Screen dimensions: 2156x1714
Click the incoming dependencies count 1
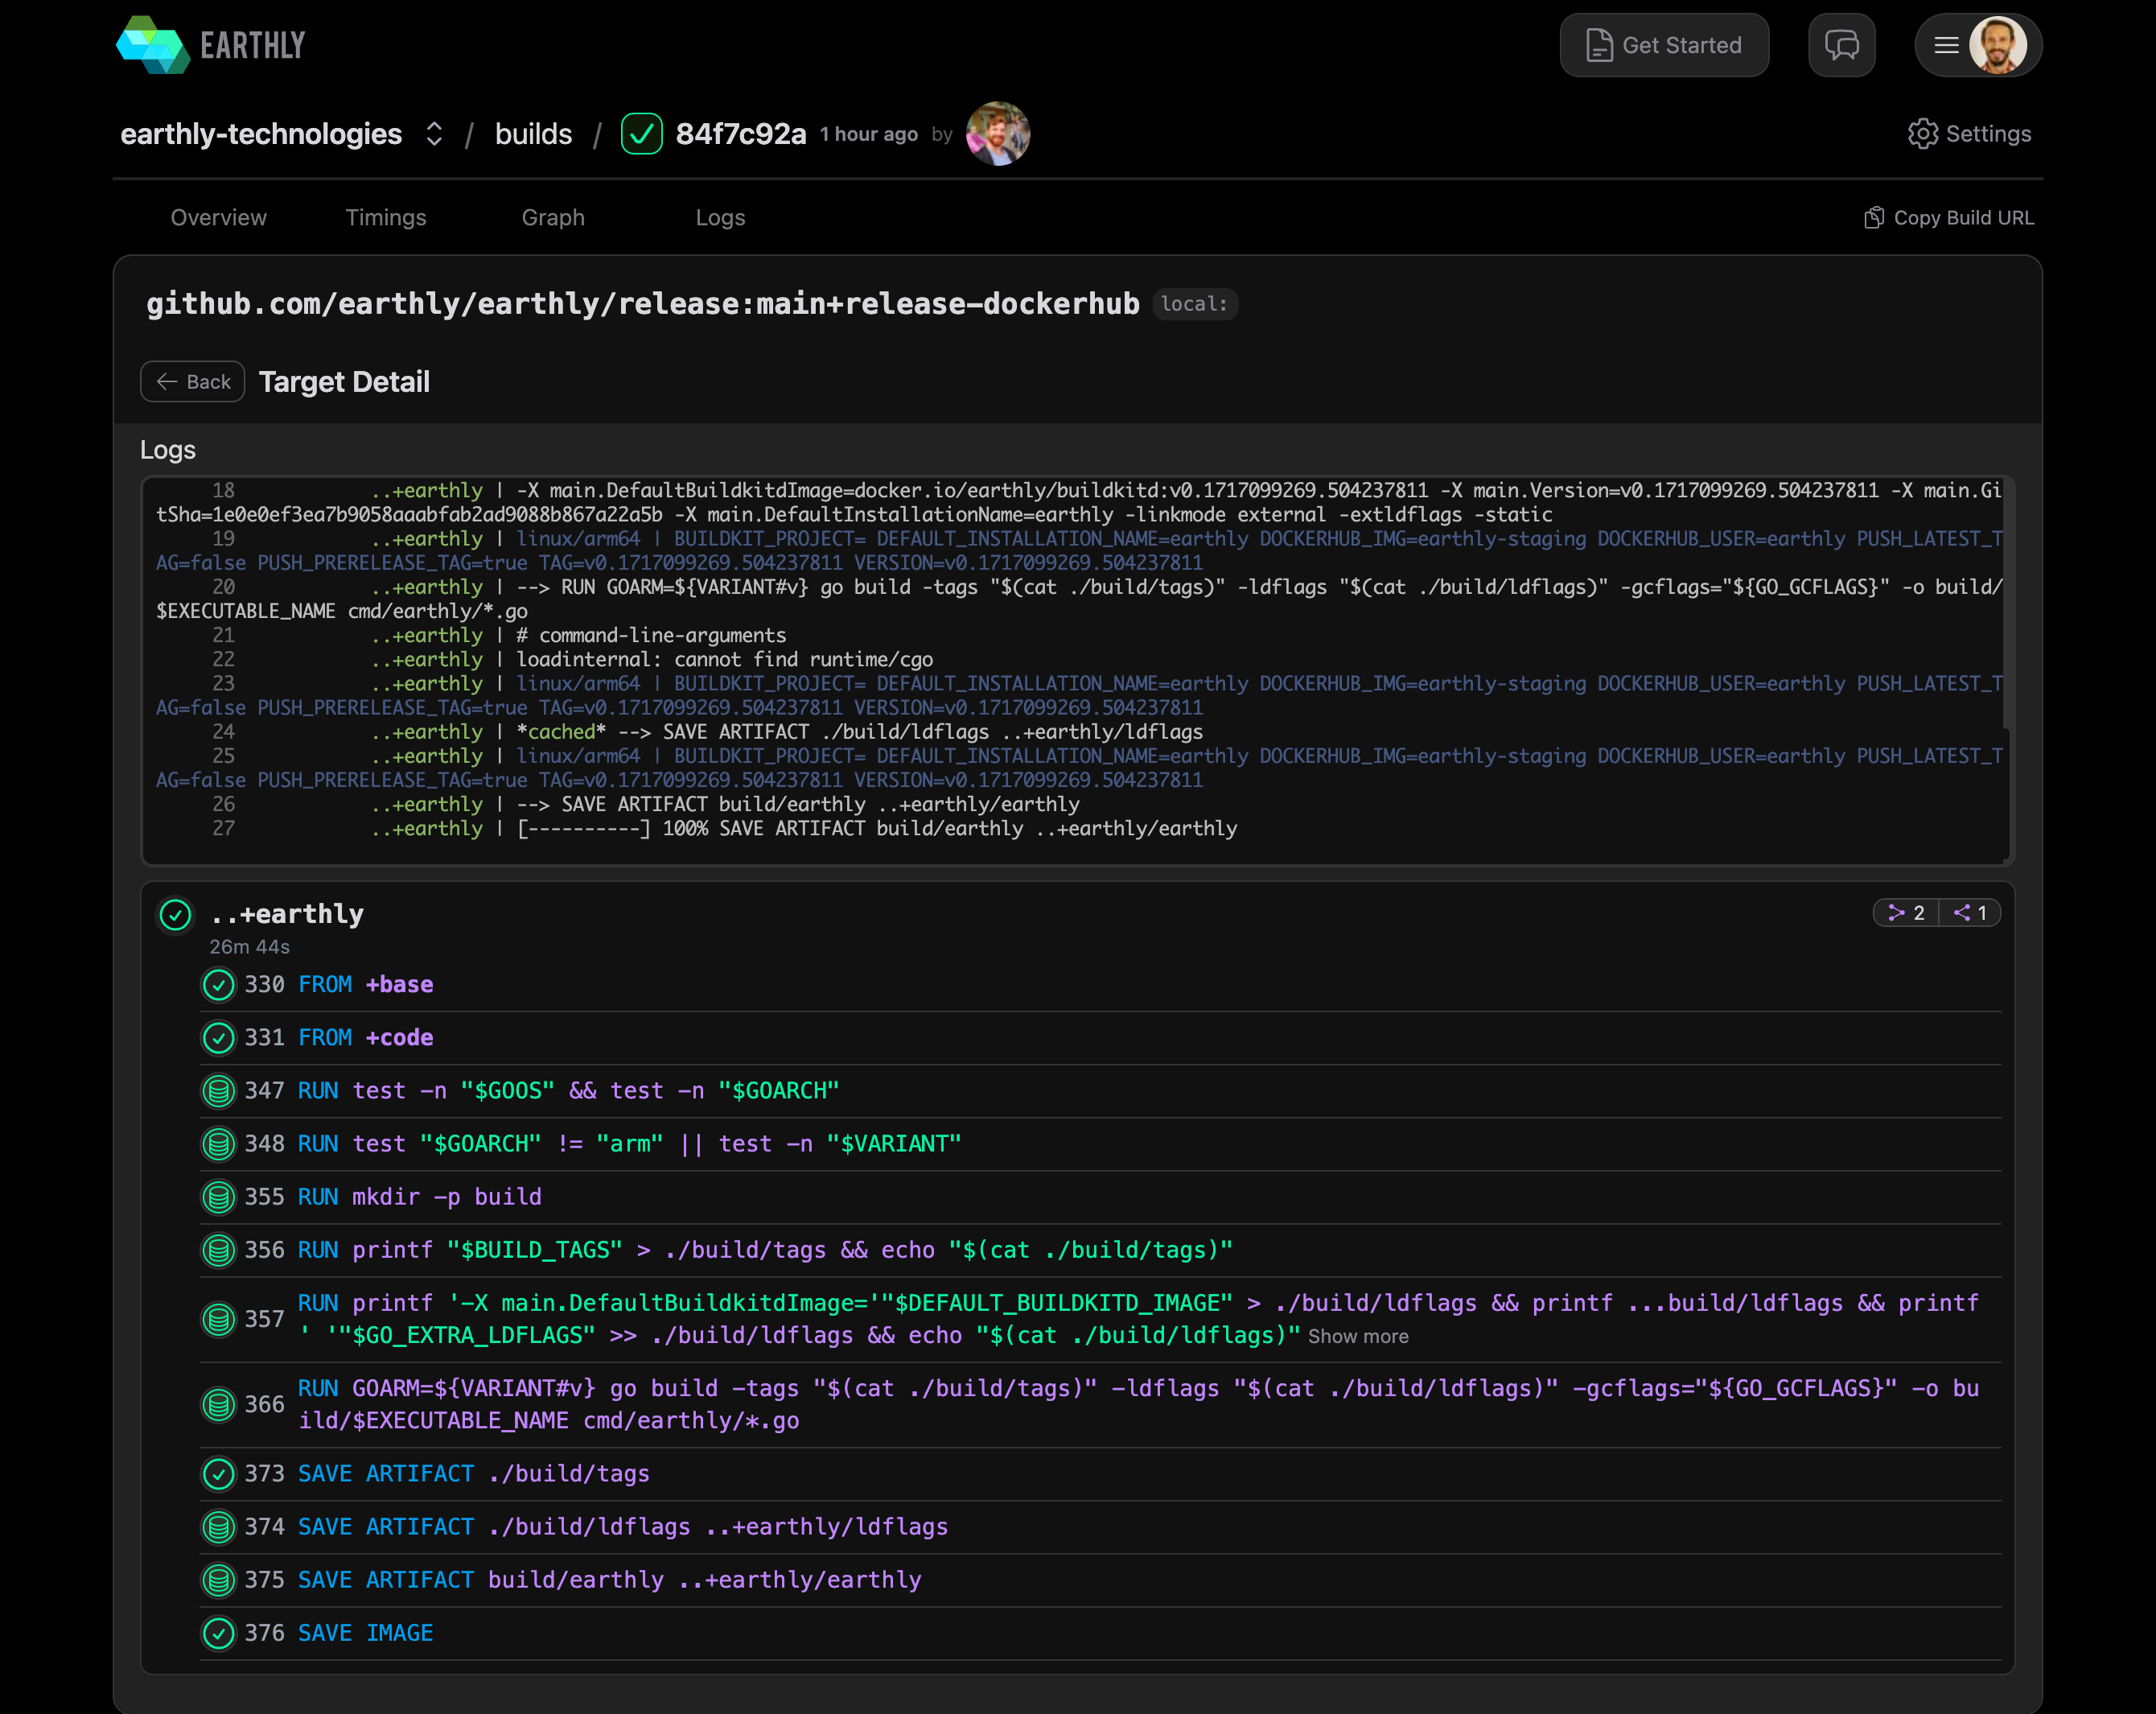1971,913
